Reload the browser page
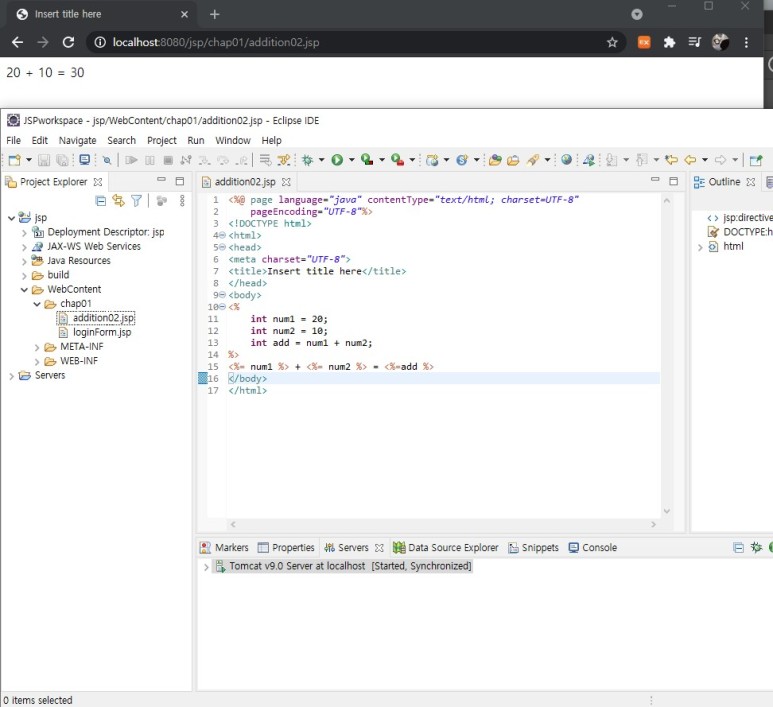Screen dimensions: 773x707 [x=68, y=43]
